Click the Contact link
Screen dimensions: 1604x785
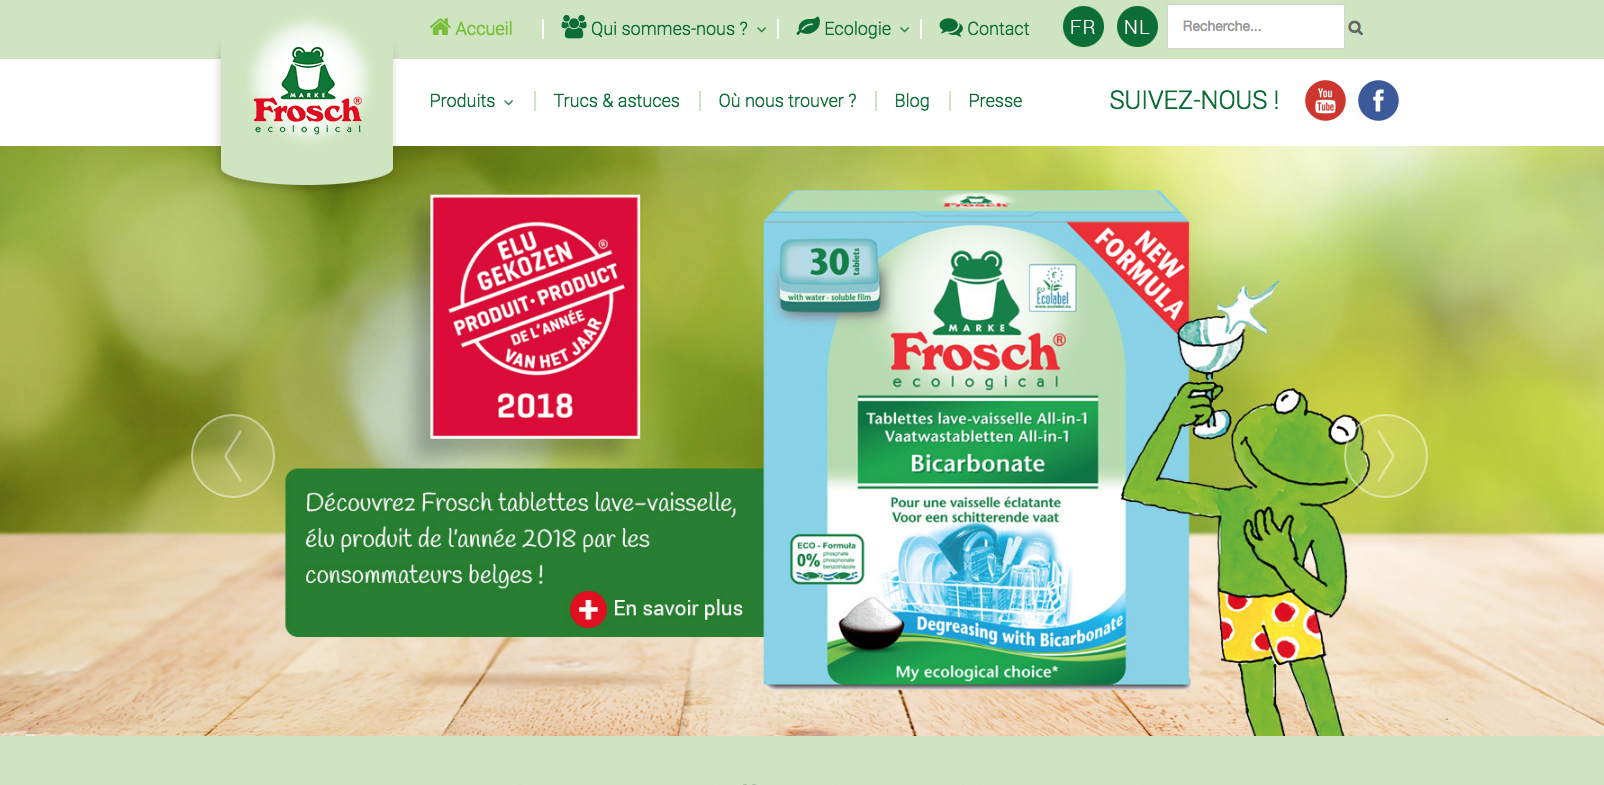pos(984,28)
